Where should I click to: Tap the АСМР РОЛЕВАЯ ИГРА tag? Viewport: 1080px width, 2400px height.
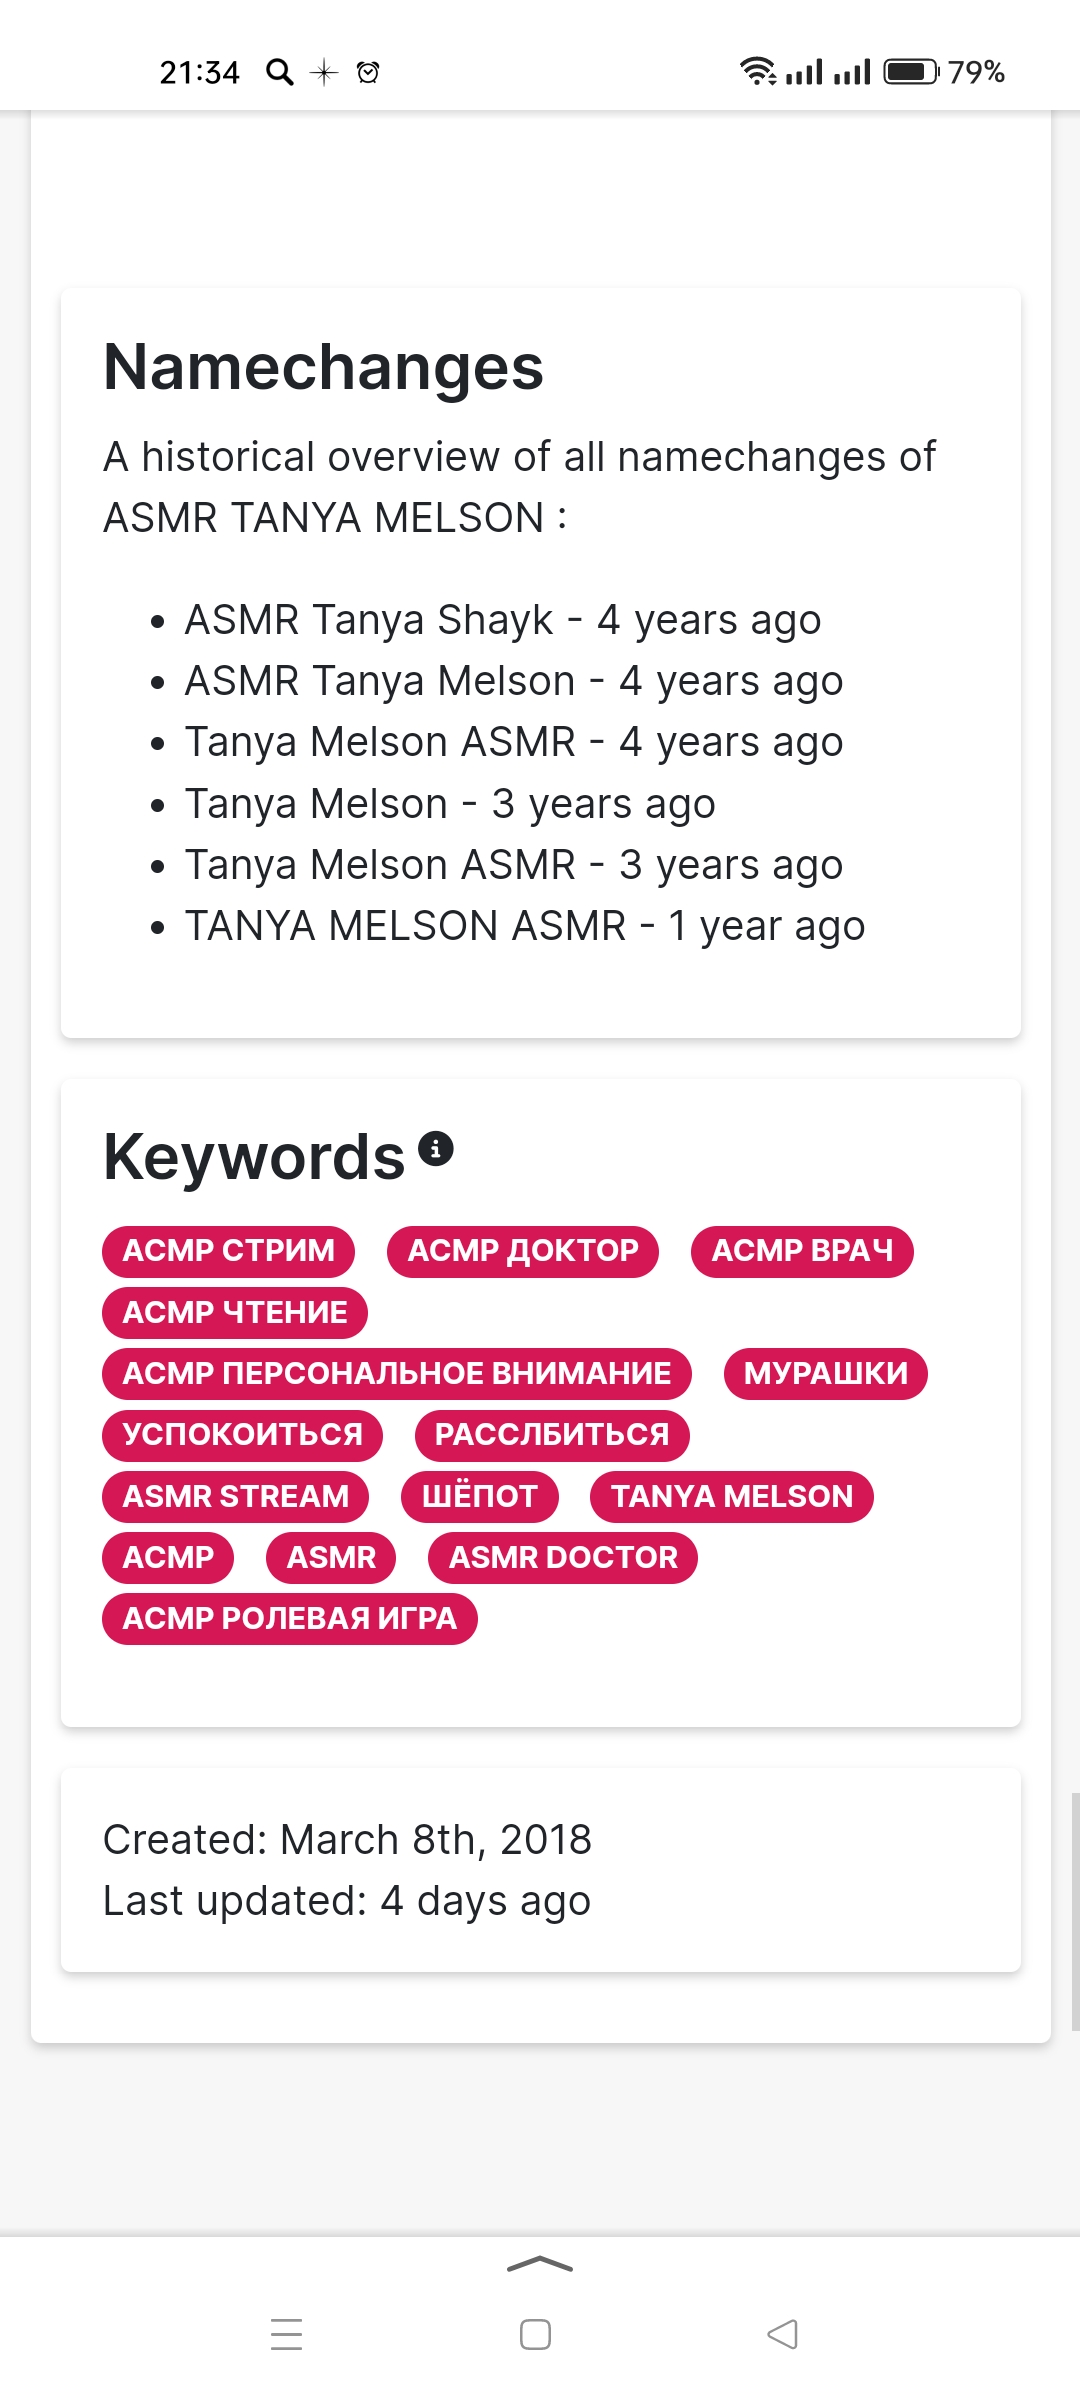(290, 1619)
